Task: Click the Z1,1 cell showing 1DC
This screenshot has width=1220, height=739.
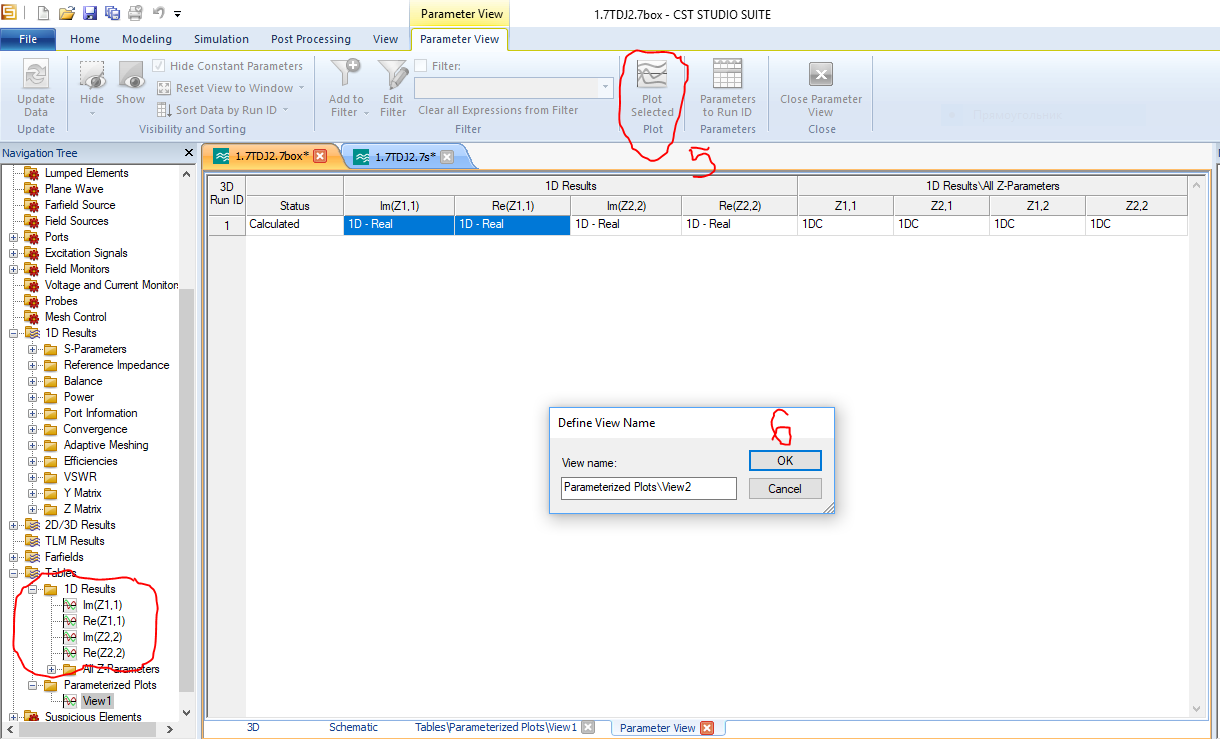Action: [845, 224]
